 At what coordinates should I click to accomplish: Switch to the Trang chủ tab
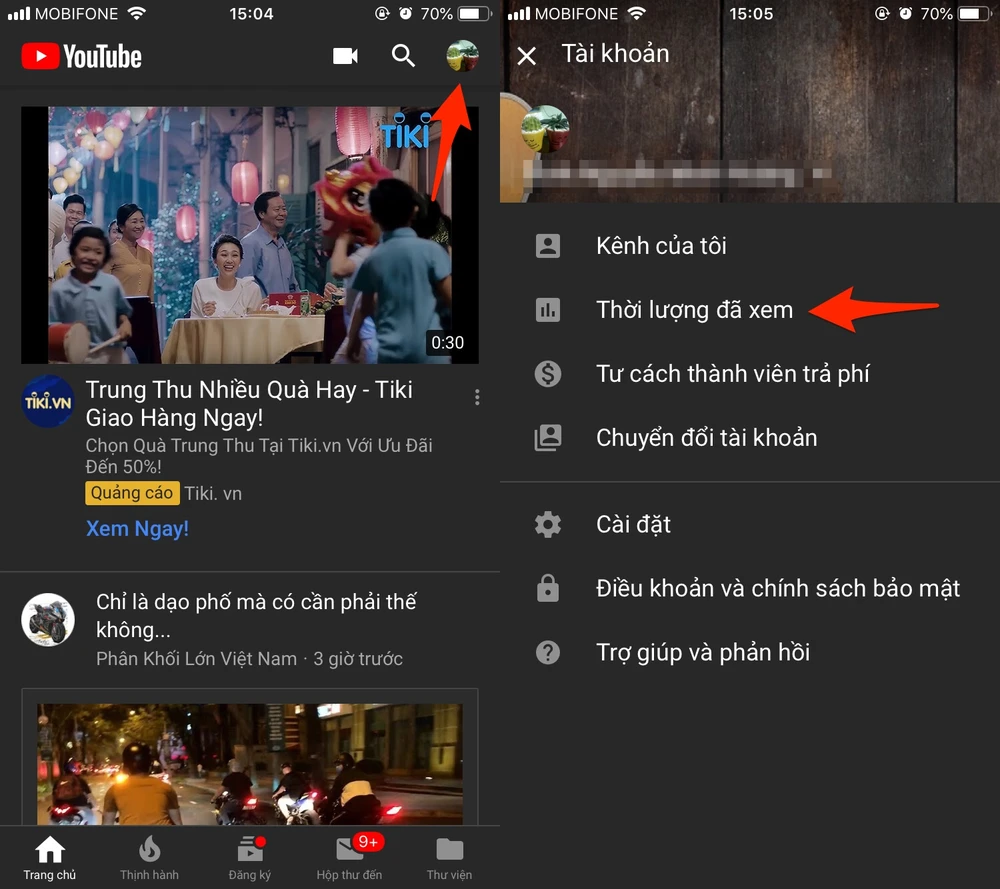[50, 859]
